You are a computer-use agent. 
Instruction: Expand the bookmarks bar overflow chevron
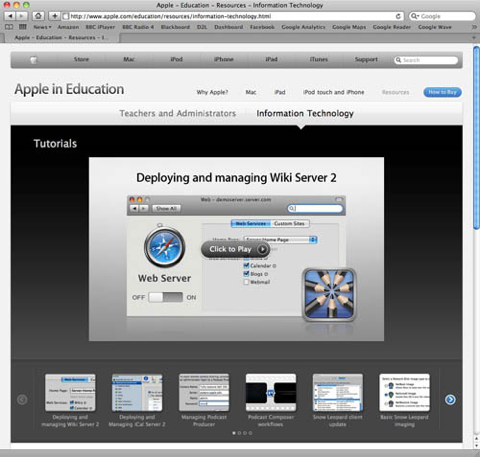pyautogui.click(x=474, y=27)
